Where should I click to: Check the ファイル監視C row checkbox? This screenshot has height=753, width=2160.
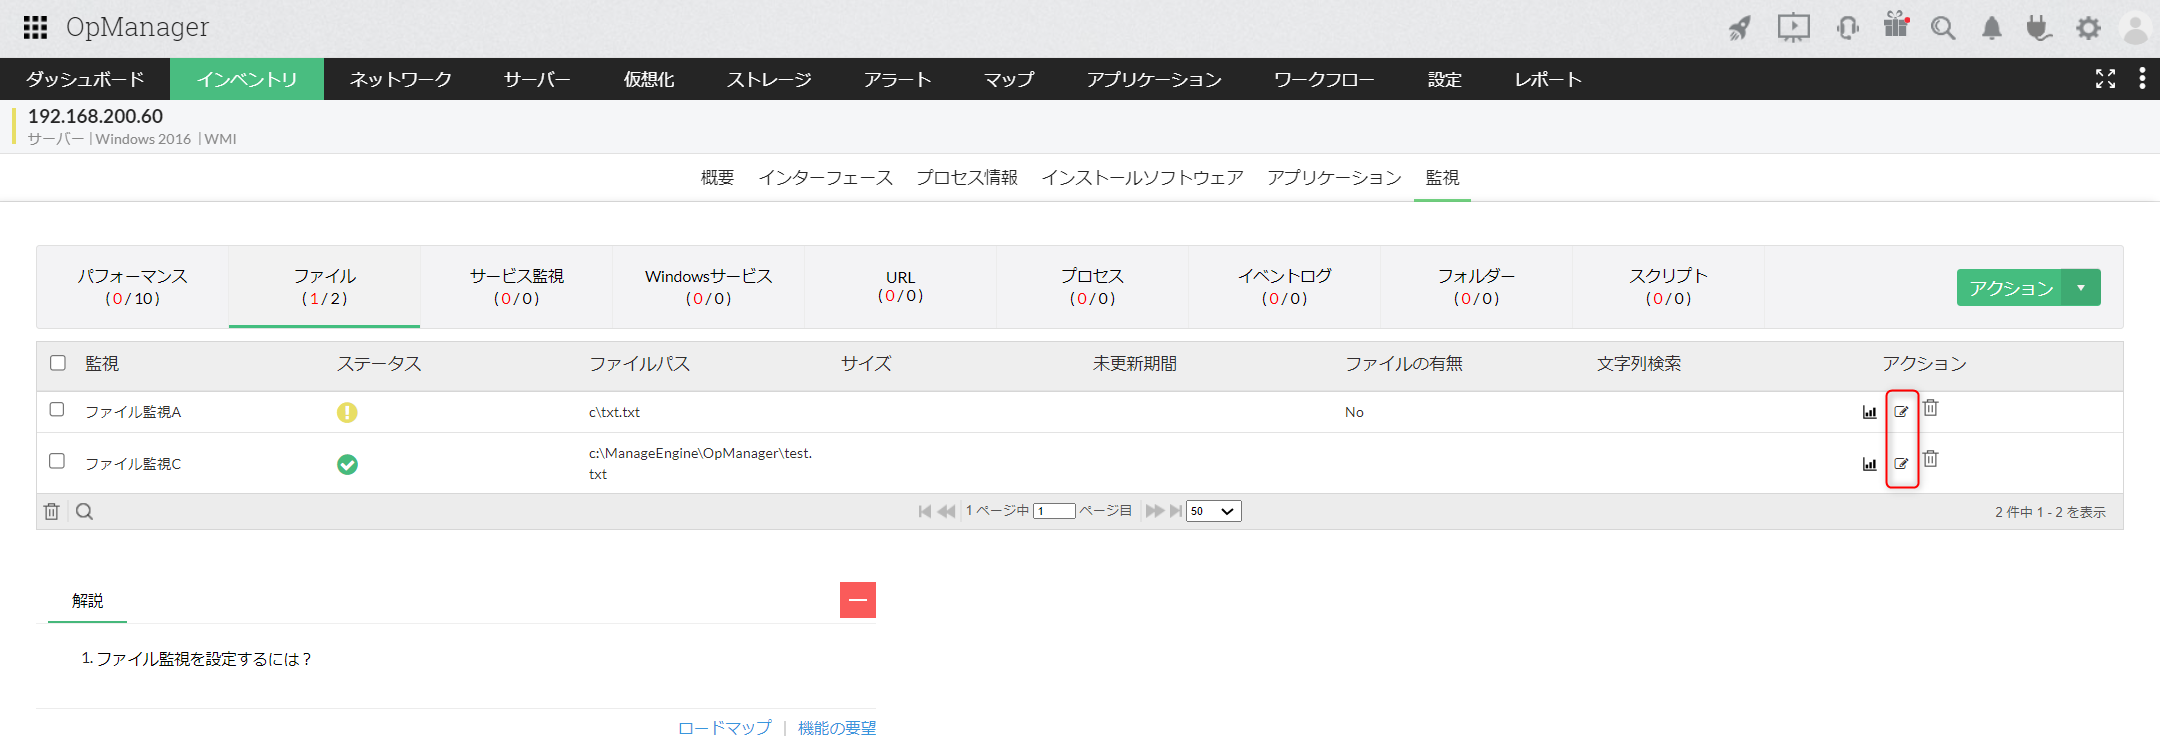57,461
